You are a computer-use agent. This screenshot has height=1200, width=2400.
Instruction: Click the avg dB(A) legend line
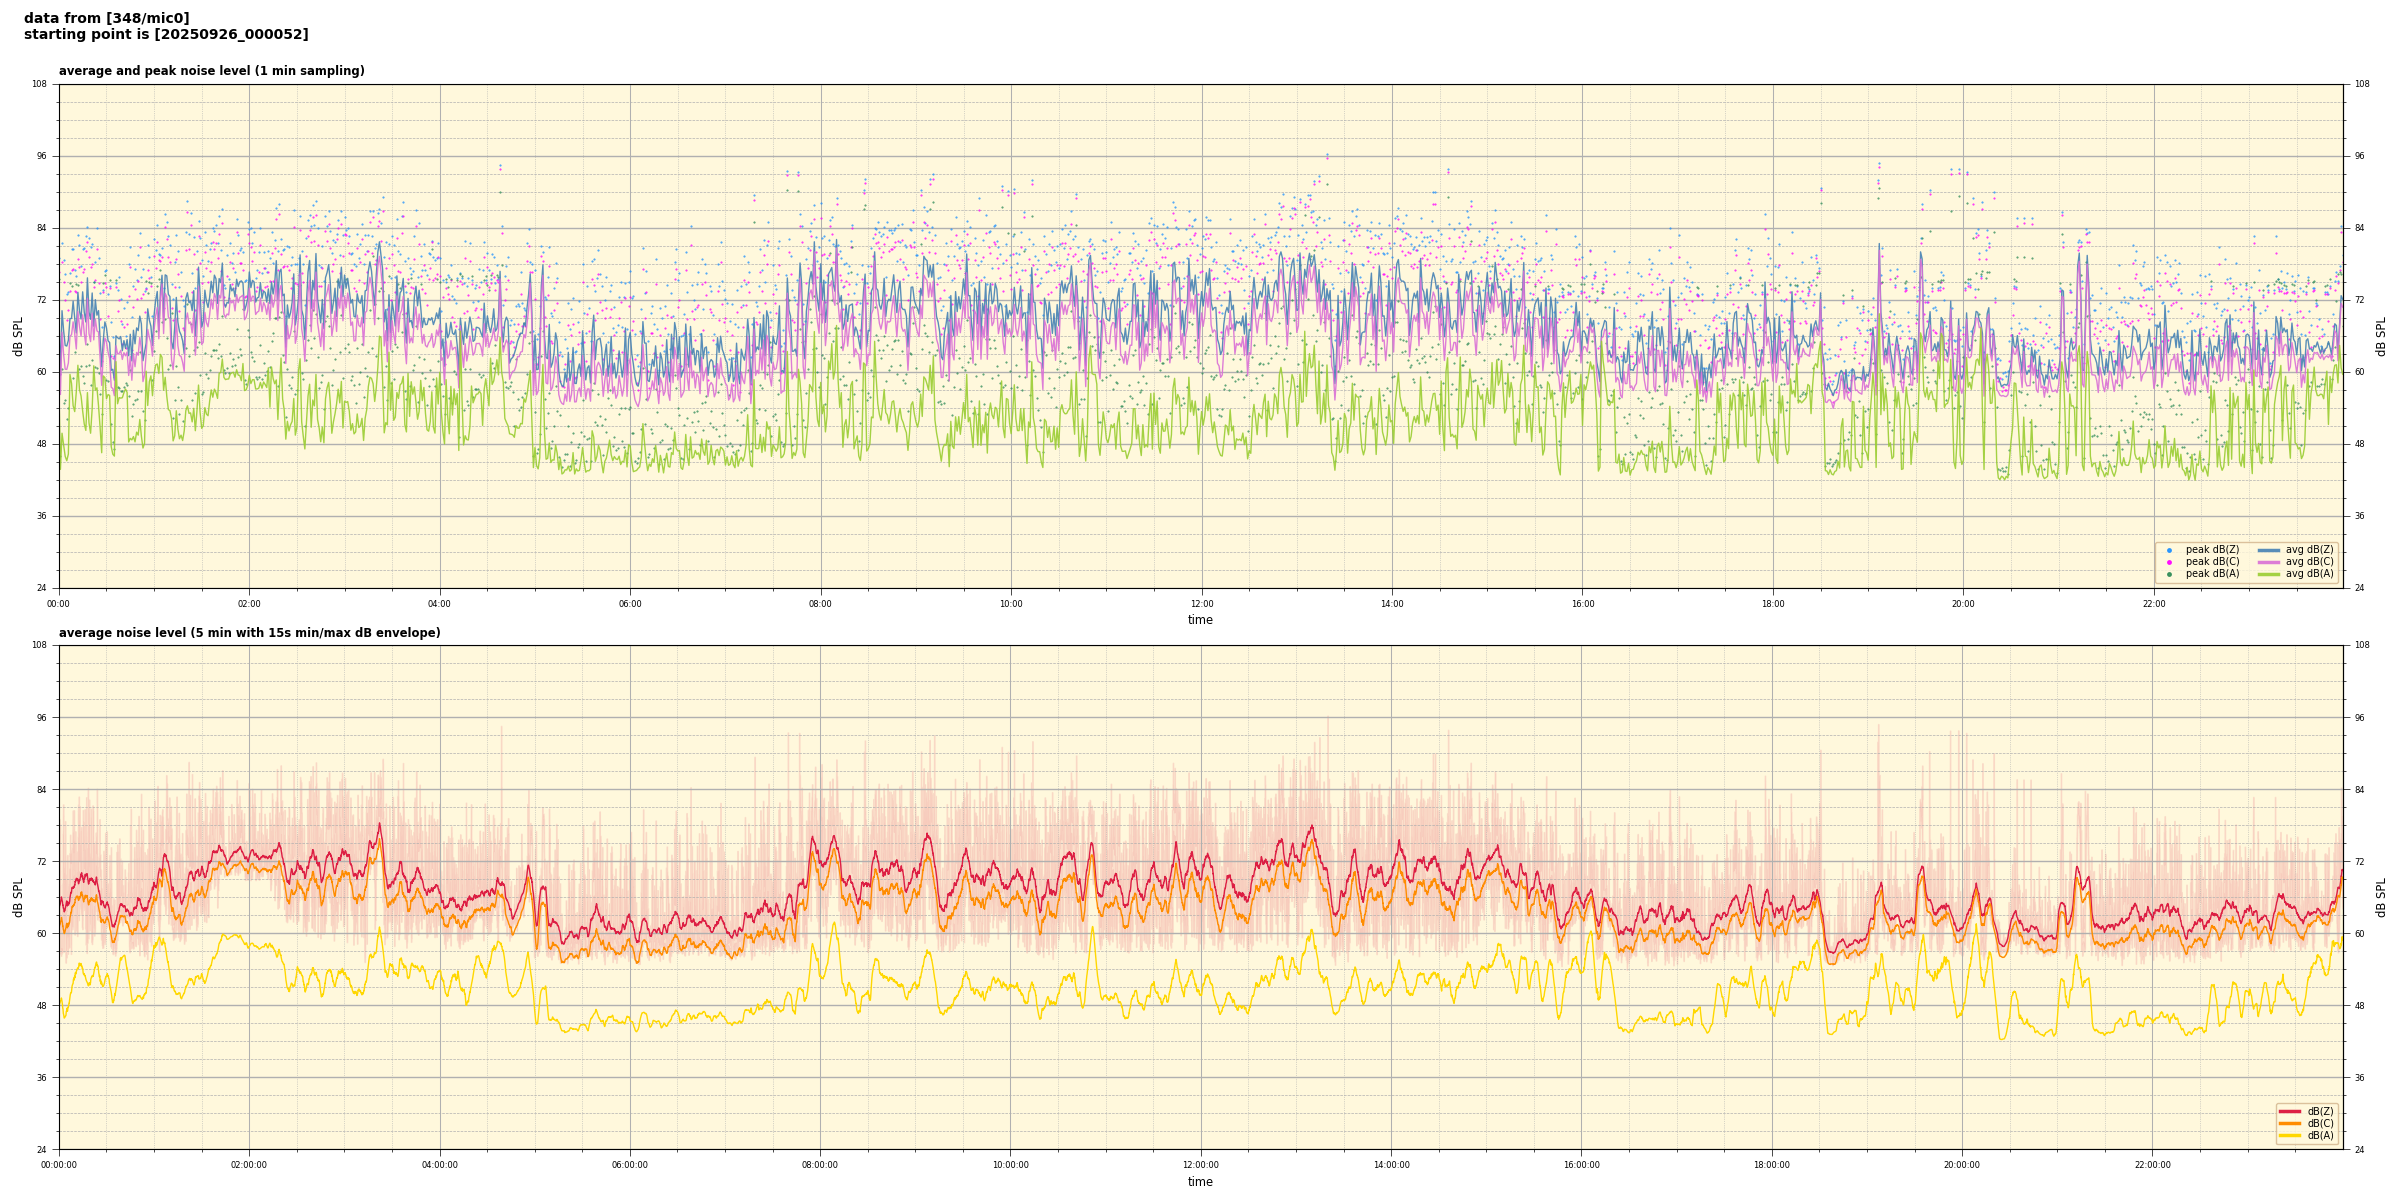pyautogui.click(x=2268, y=574)
